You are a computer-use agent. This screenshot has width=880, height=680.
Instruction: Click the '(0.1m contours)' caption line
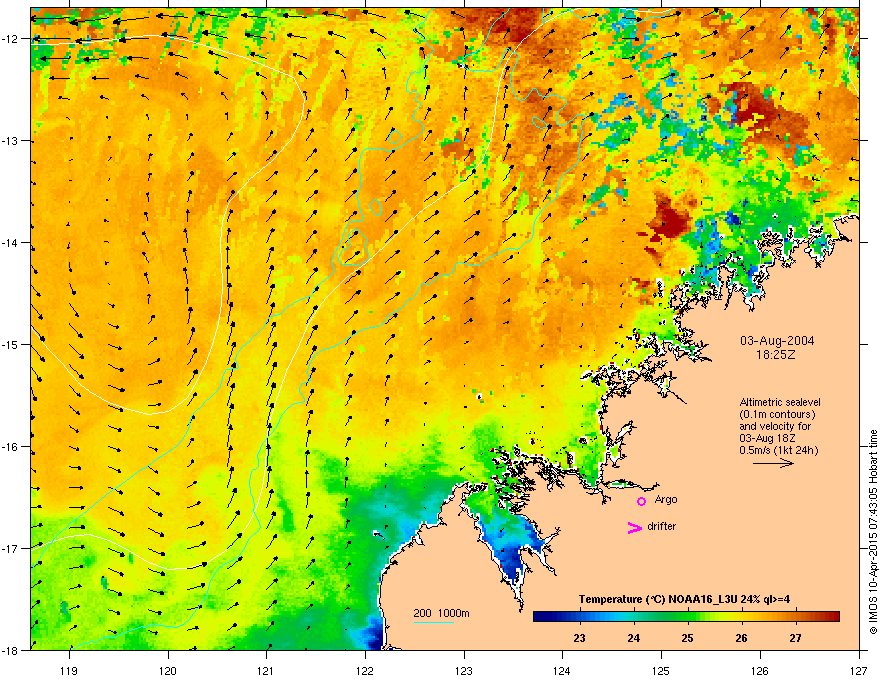777,415
